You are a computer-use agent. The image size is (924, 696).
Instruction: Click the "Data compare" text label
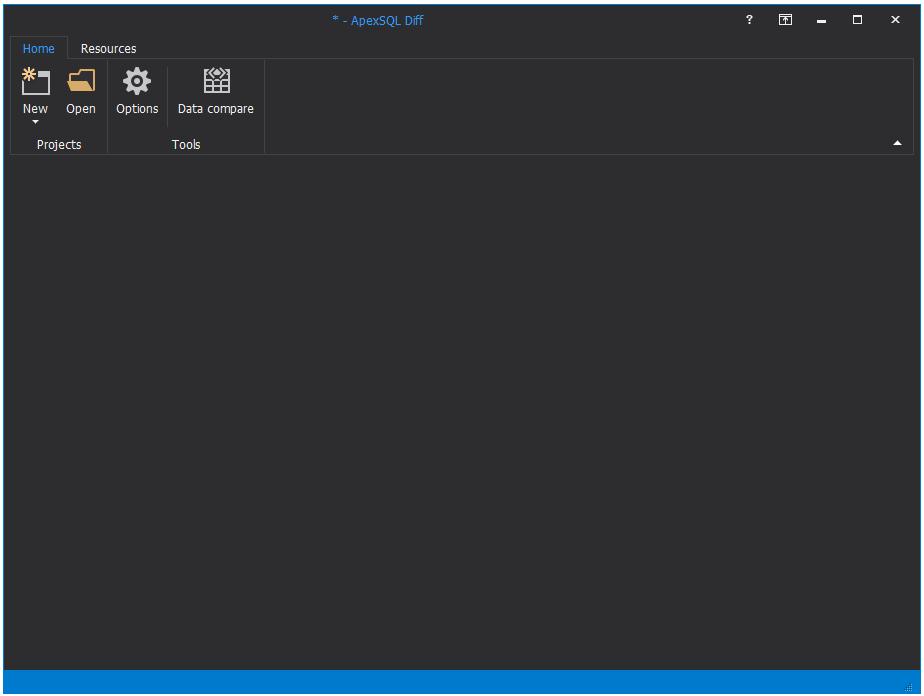point(216,109)
